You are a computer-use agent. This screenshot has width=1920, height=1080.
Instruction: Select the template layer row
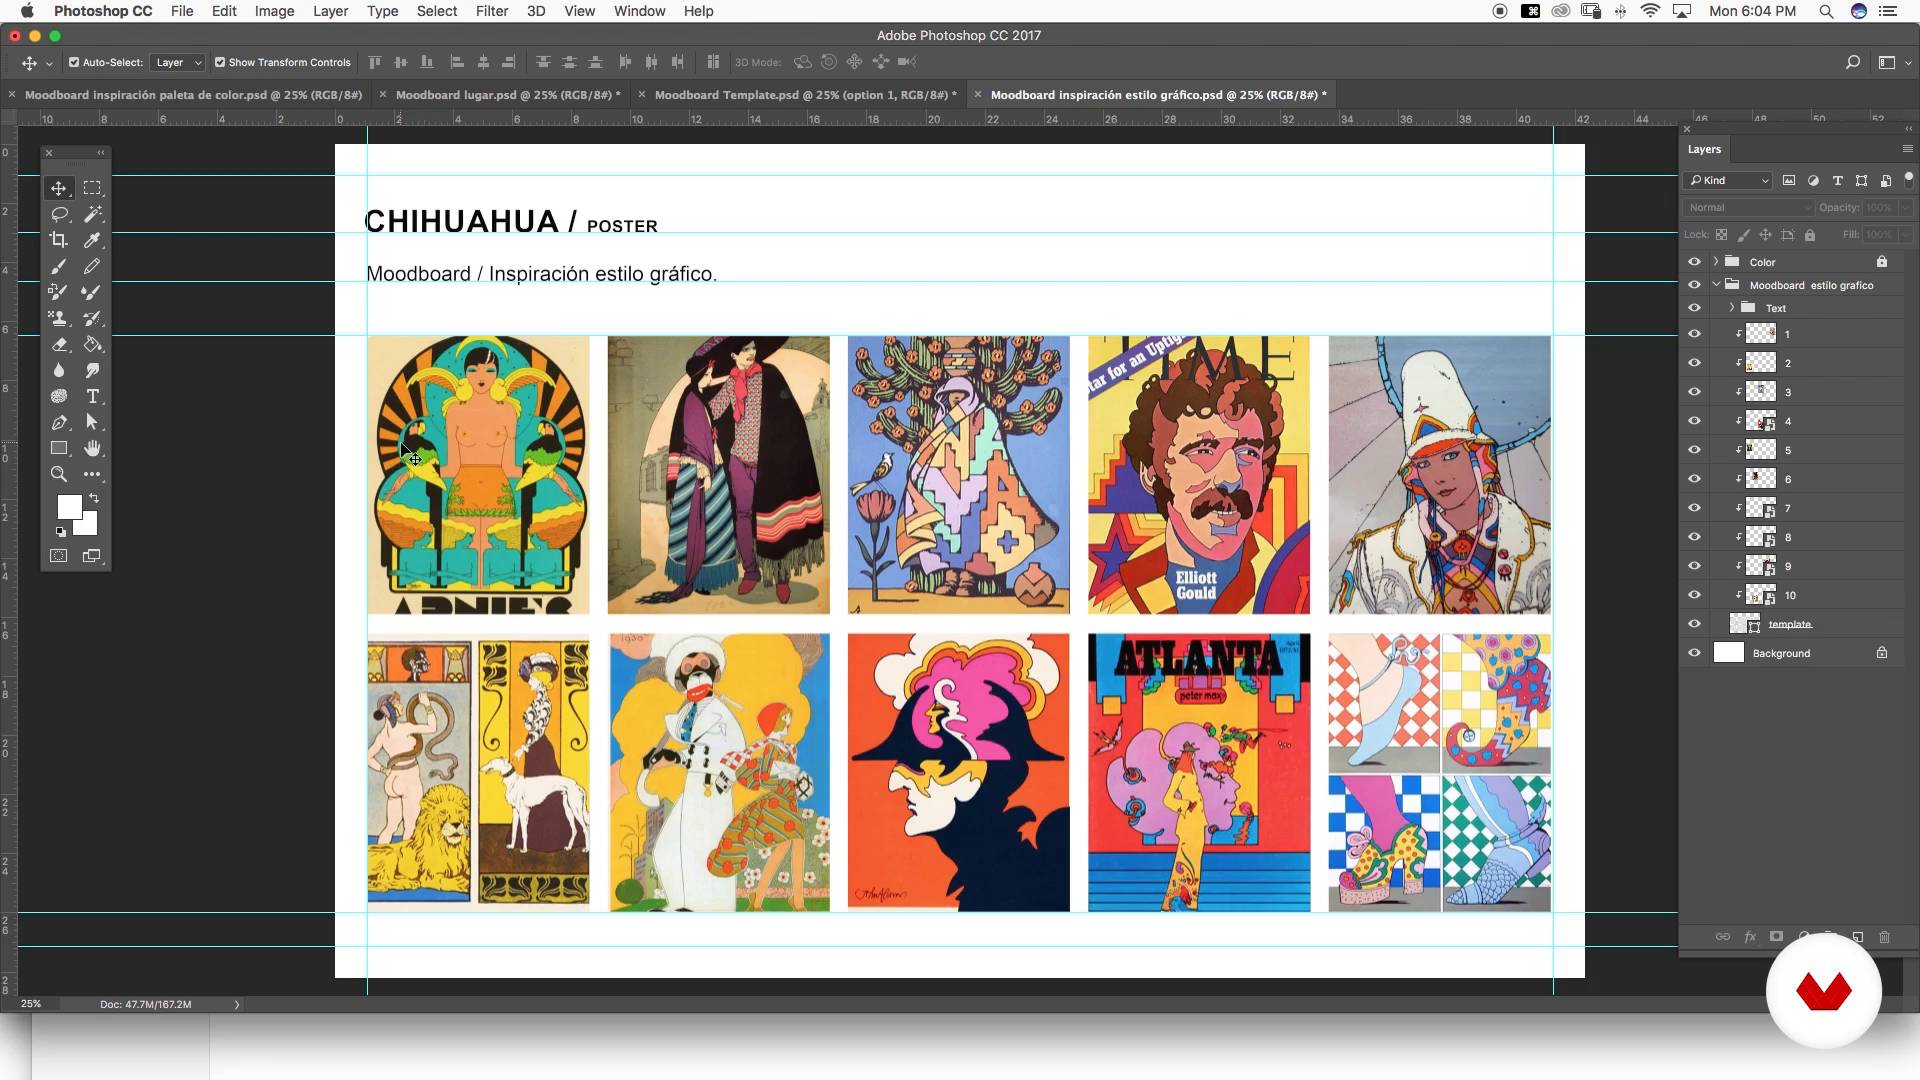pyautogui.click(x=1797, y=624)
